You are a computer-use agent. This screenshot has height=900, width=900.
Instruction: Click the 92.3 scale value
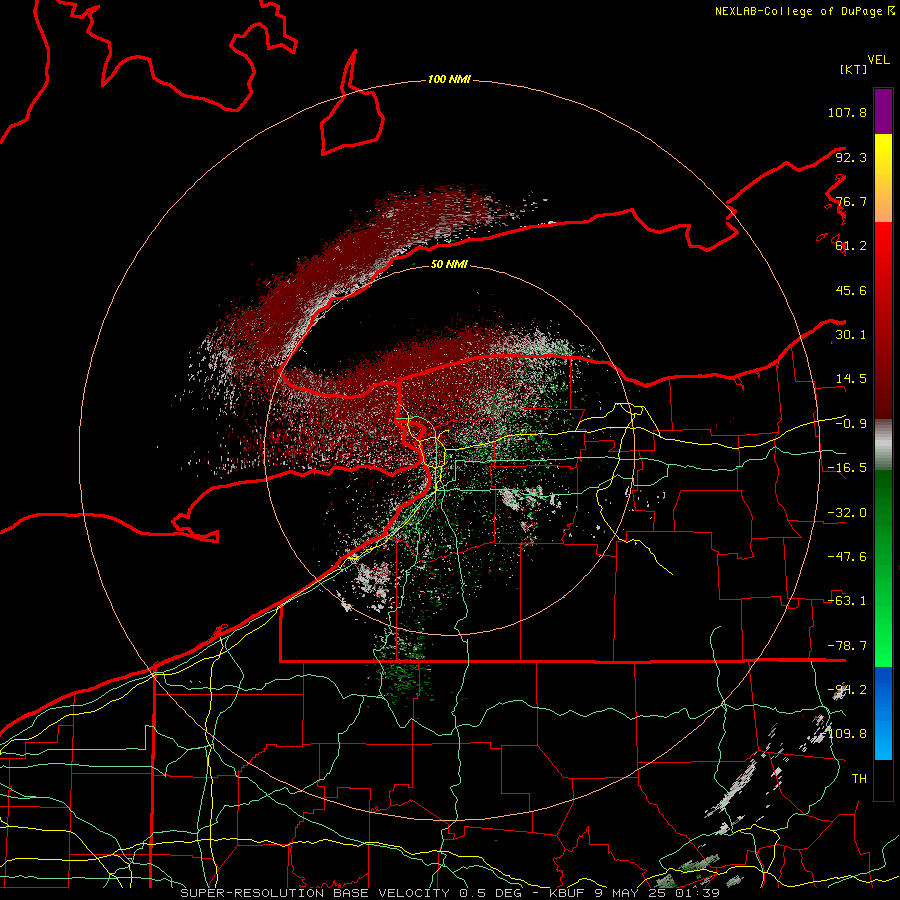[x=851, y=157]
